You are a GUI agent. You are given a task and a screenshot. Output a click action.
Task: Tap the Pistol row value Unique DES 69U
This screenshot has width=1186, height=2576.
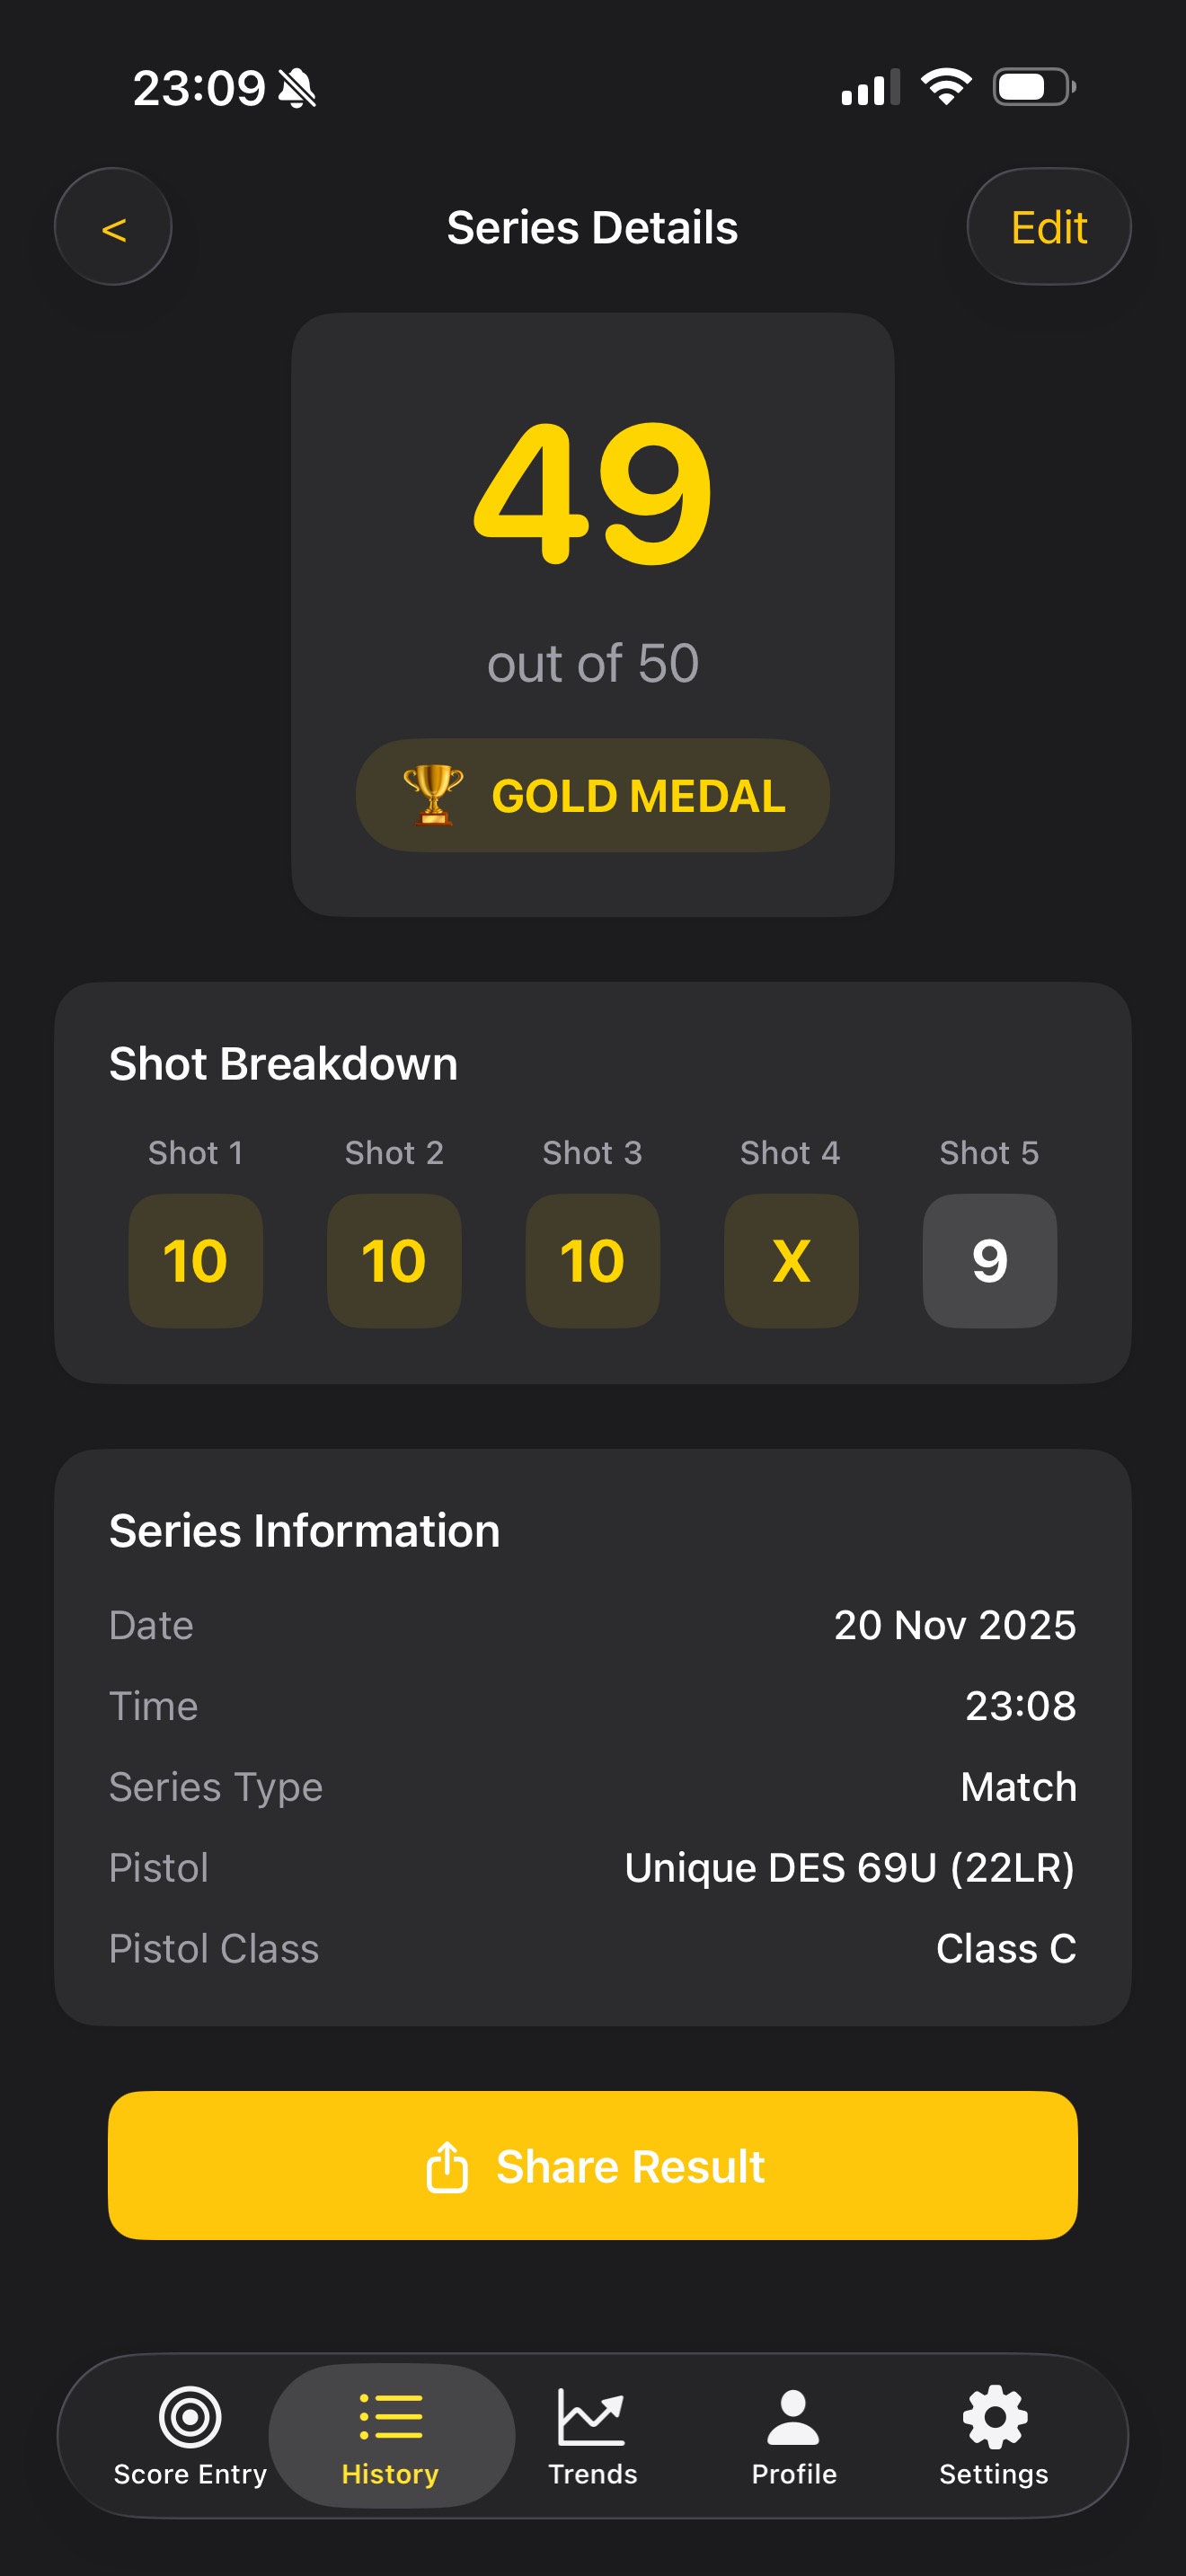[x=849, y=1867]
